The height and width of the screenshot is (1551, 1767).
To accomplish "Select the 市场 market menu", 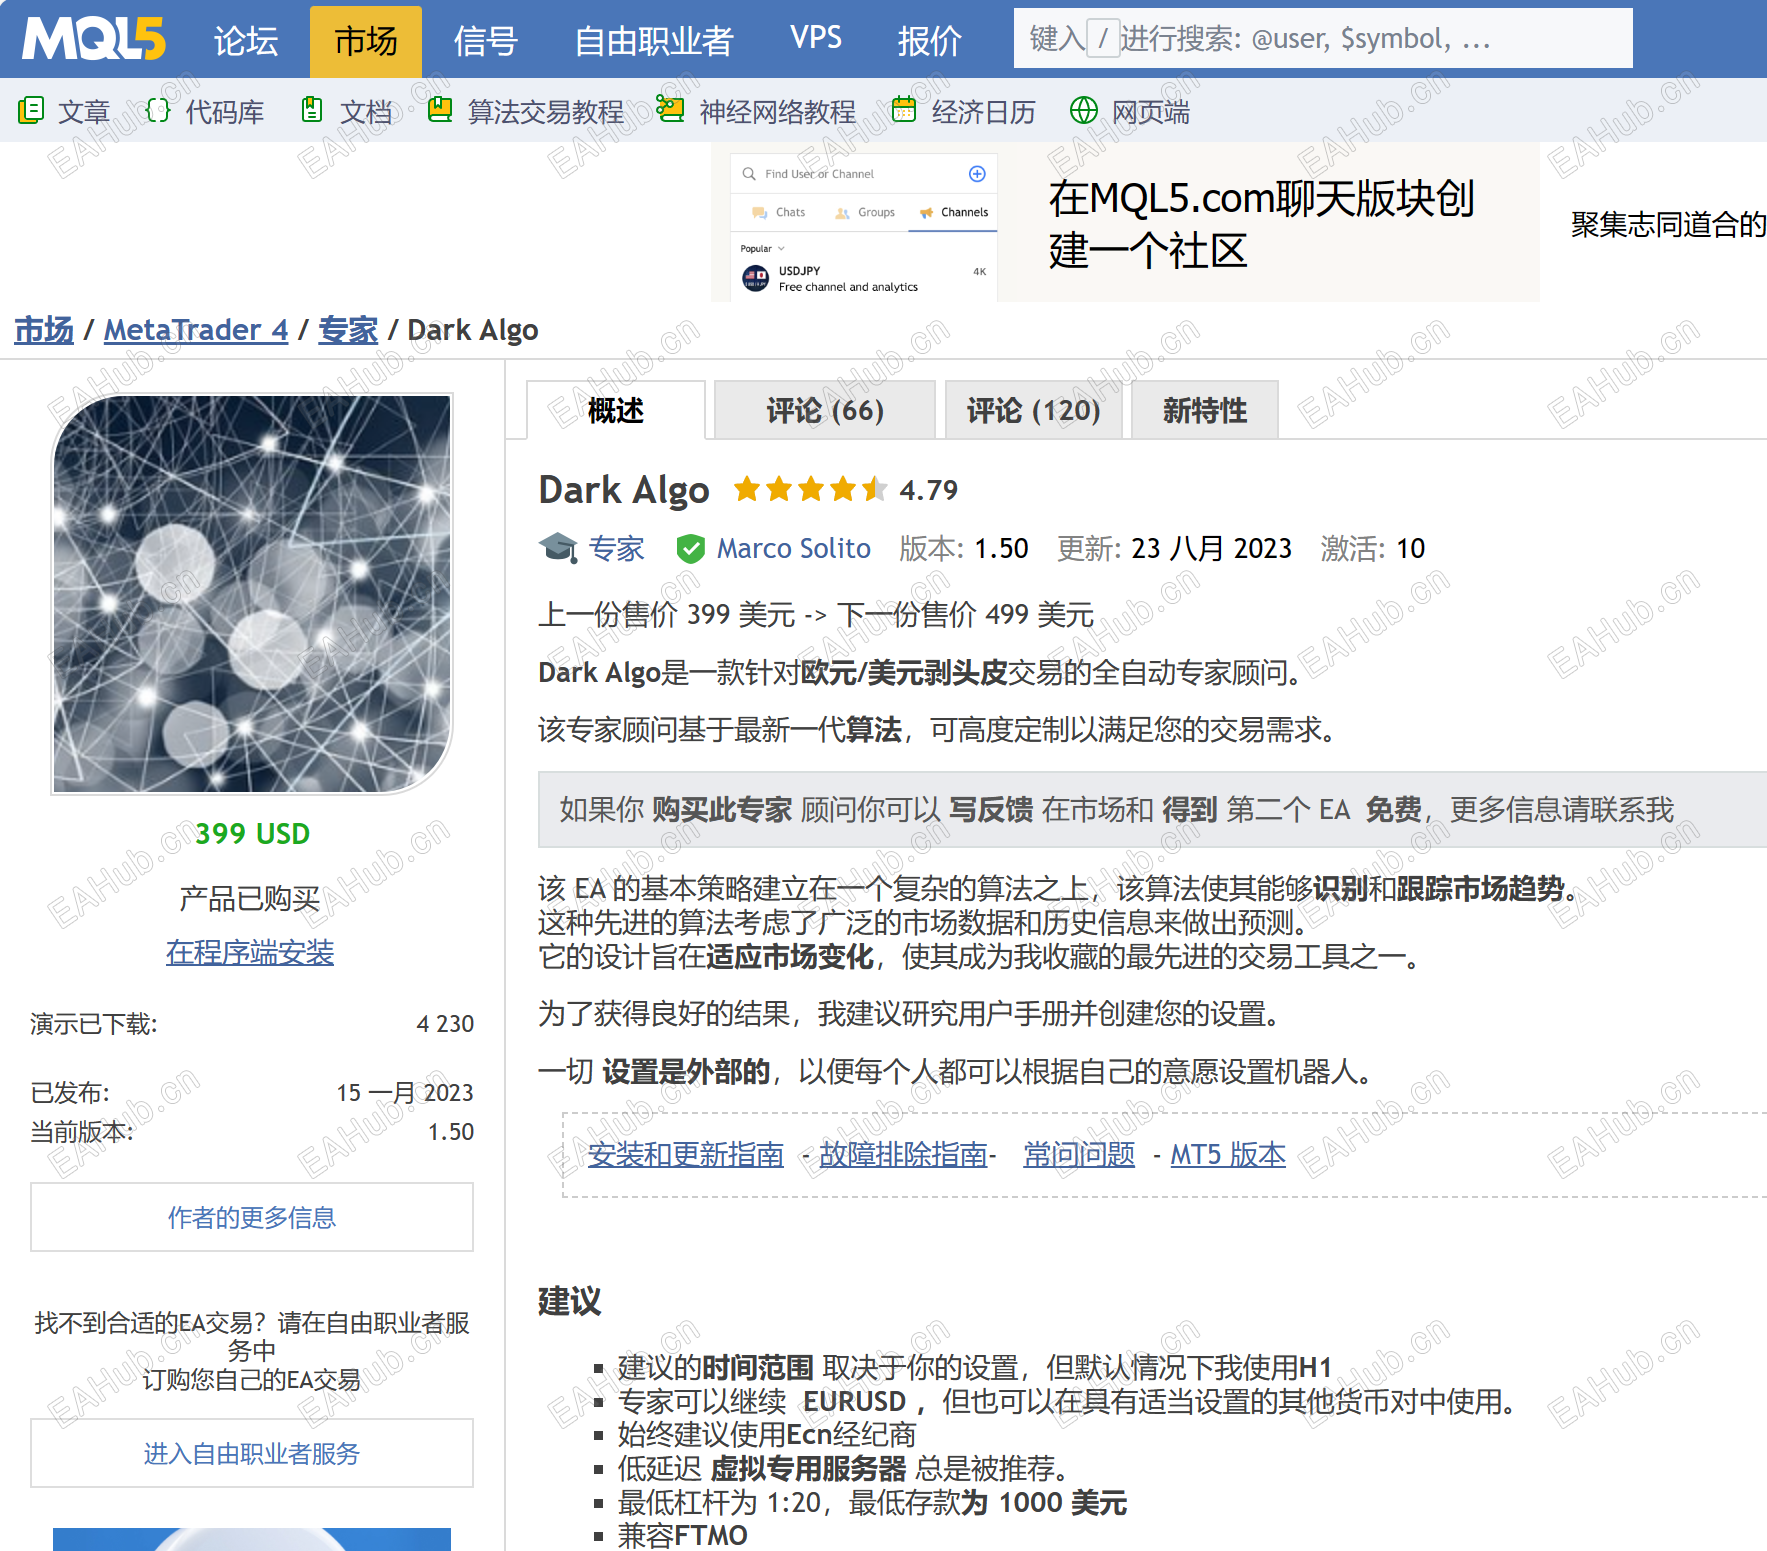I will 366,41.
